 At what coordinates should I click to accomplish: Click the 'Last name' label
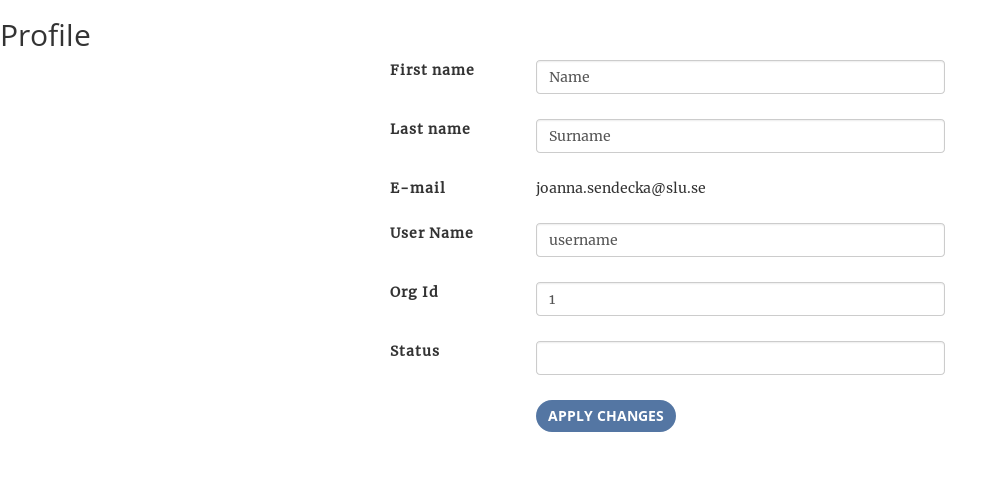(430, 129)
